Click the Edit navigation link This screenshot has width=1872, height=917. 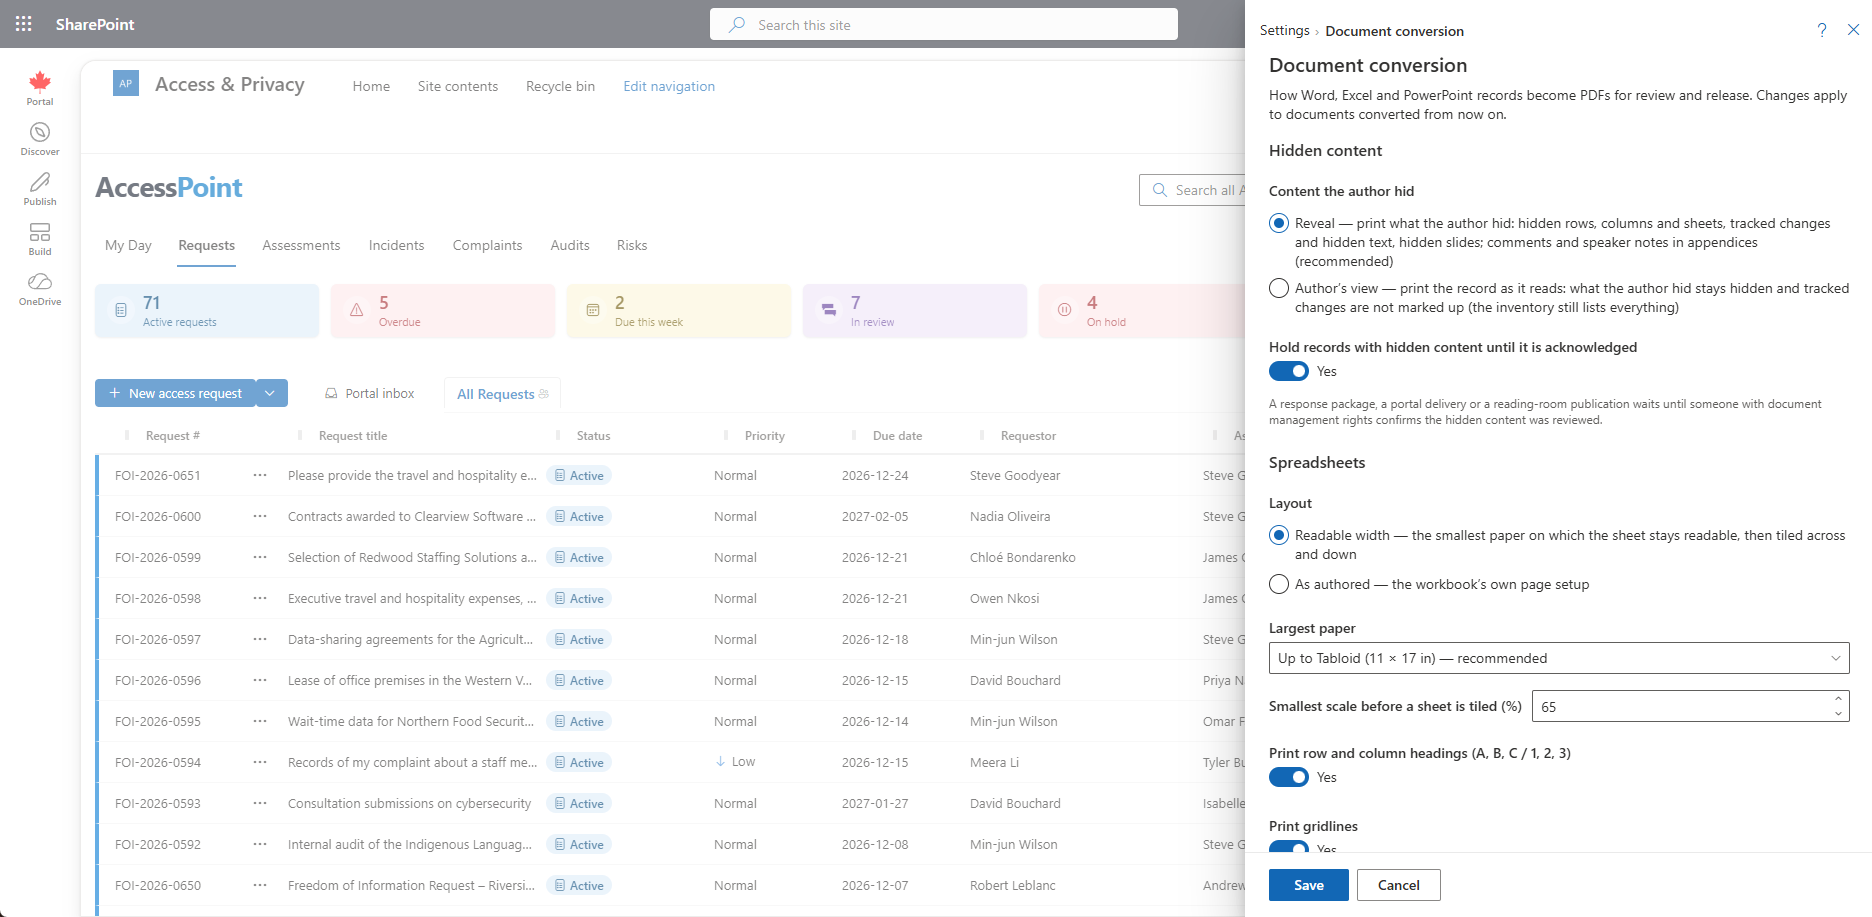pyautogui.click(x=669, y=87)
